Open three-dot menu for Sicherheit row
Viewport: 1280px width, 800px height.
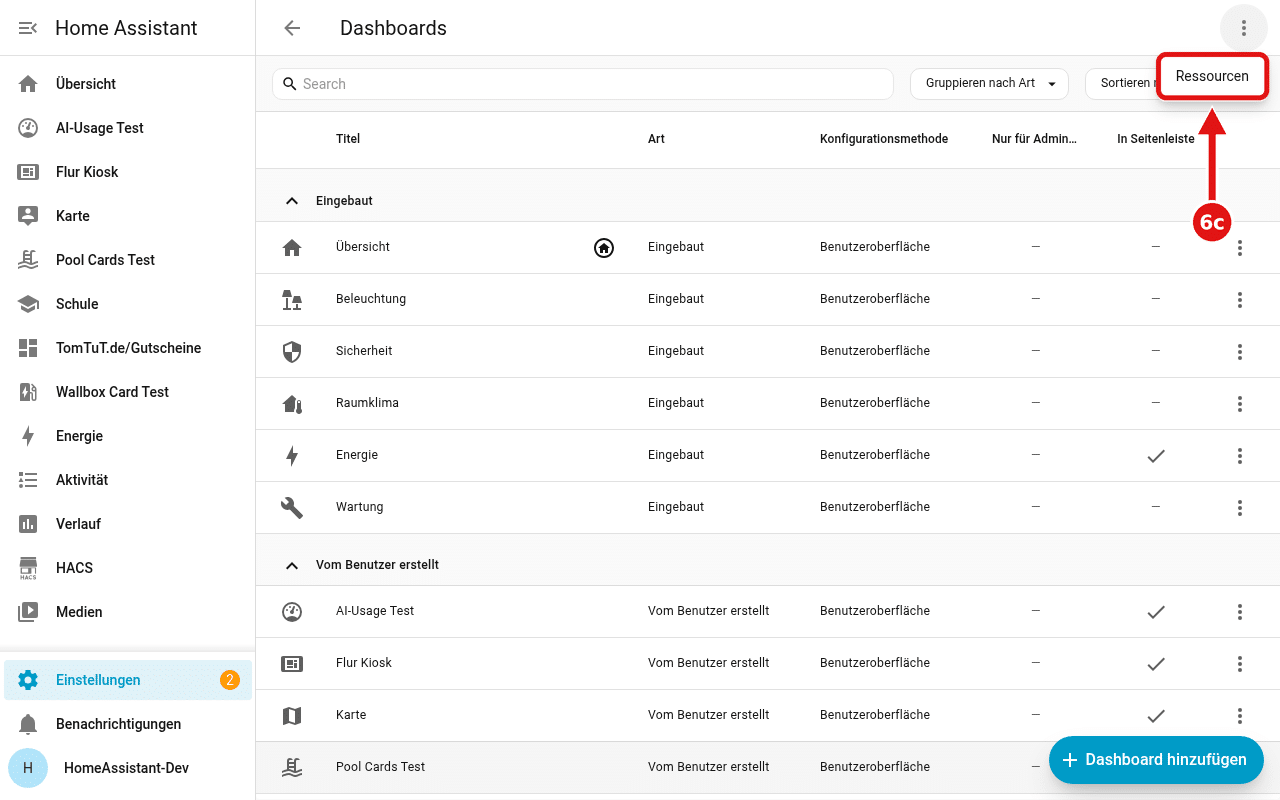tap(1240, 352)
